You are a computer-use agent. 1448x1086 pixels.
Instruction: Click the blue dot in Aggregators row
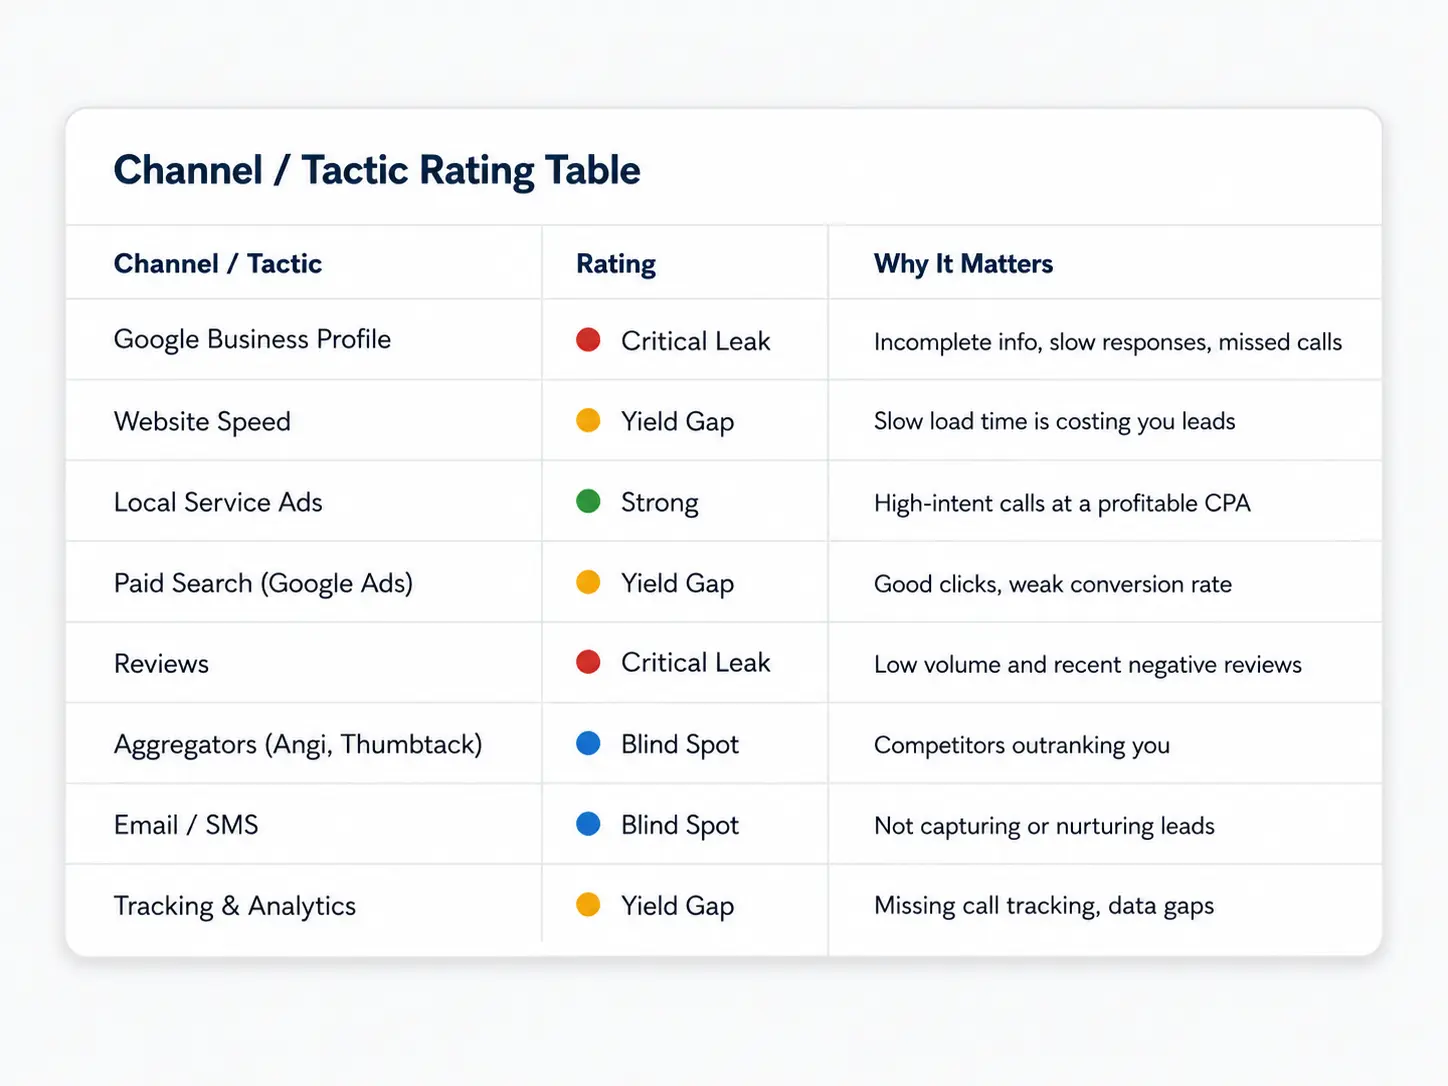click(x=588, y=743)
